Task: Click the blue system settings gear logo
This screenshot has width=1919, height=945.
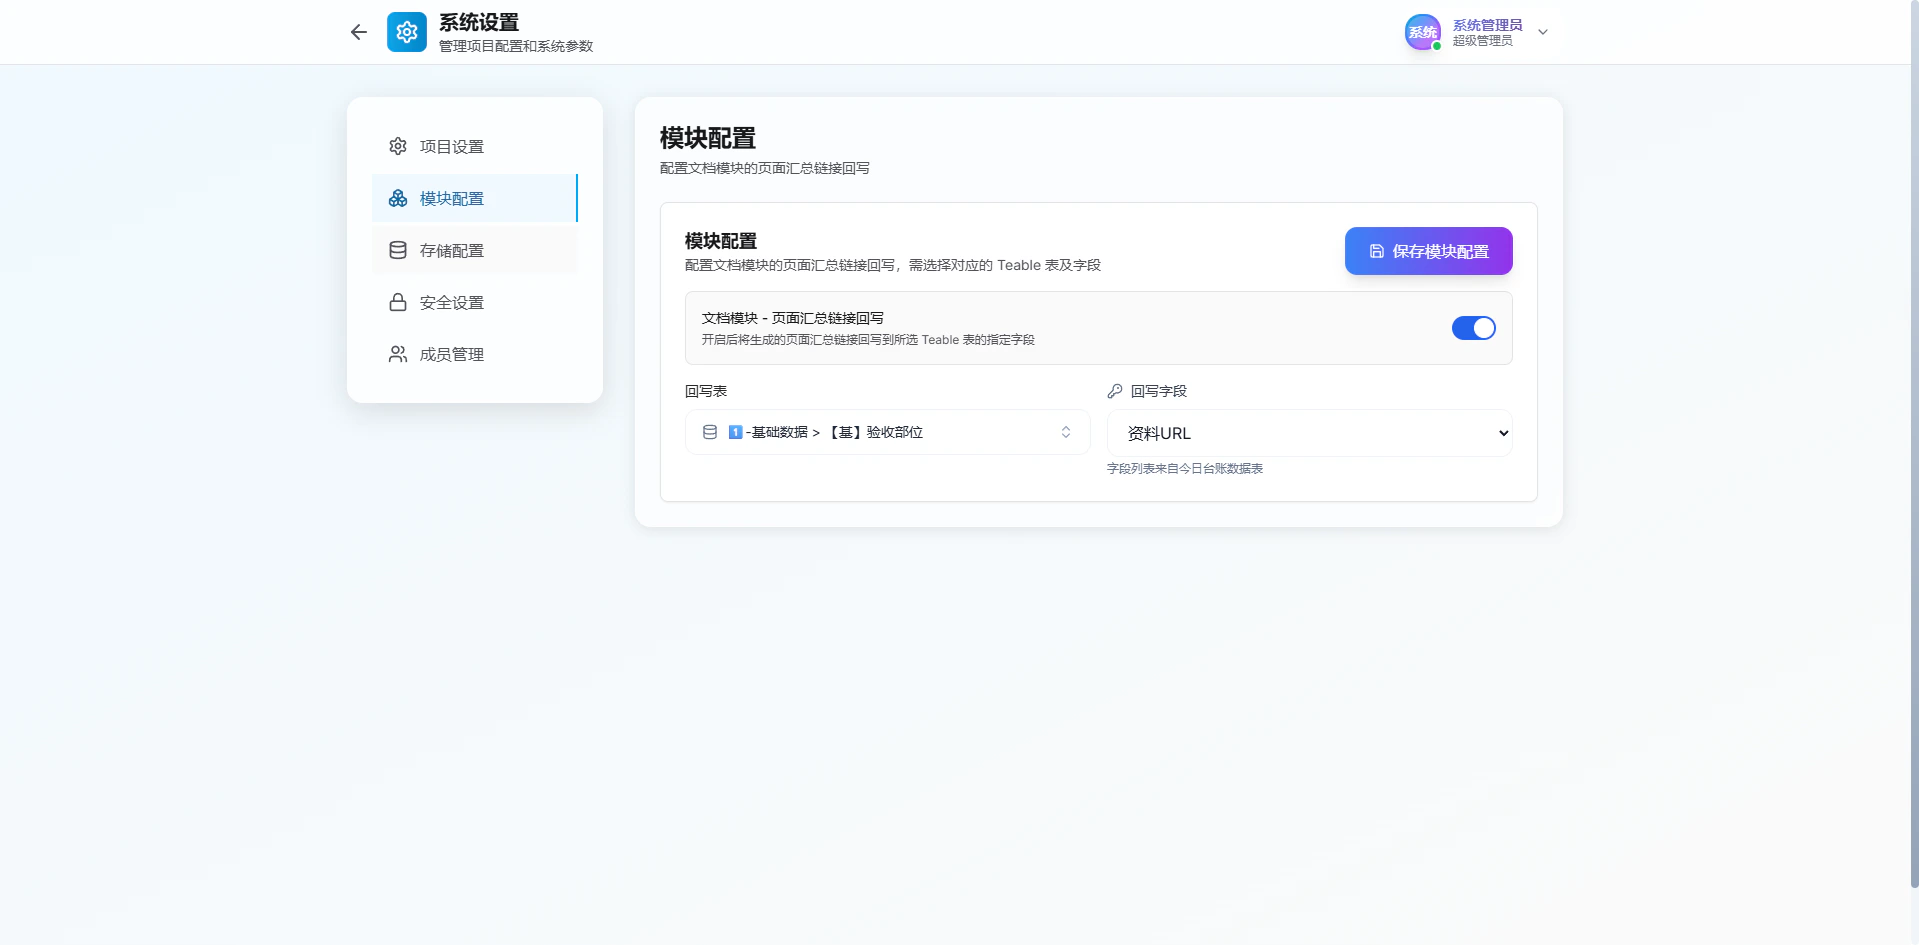Action: tap(407, 32)
